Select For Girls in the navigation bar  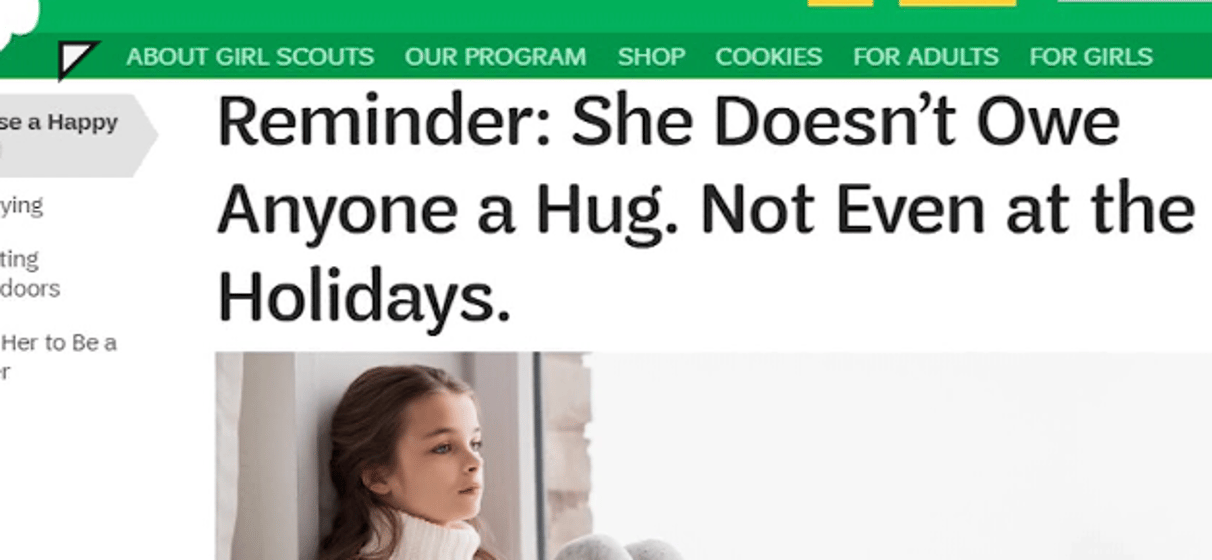point(1091,57)
